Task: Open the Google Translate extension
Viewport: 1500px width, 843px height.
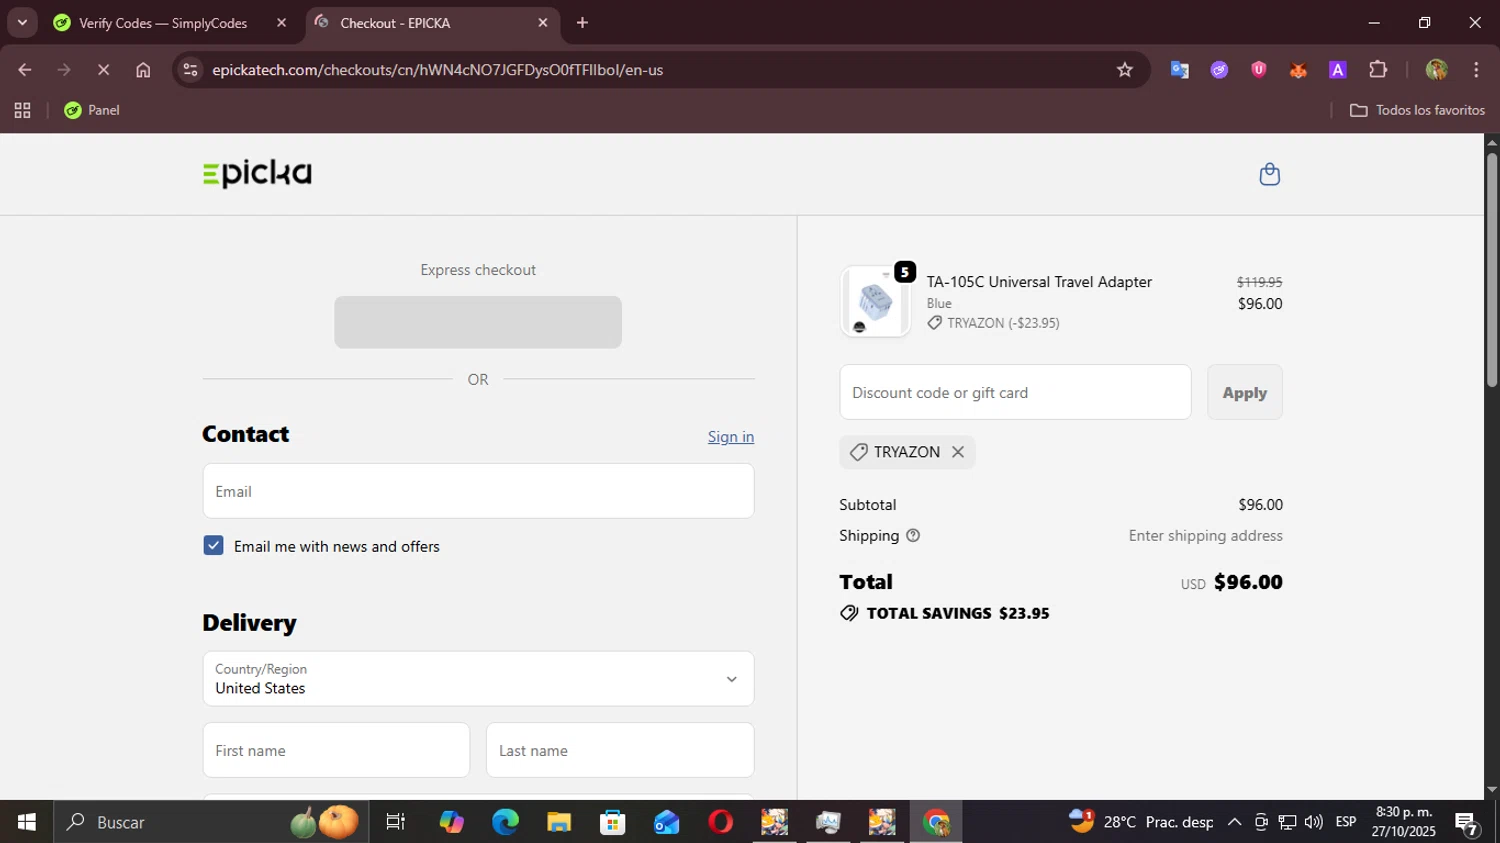Action: [x=1179, y=70]
